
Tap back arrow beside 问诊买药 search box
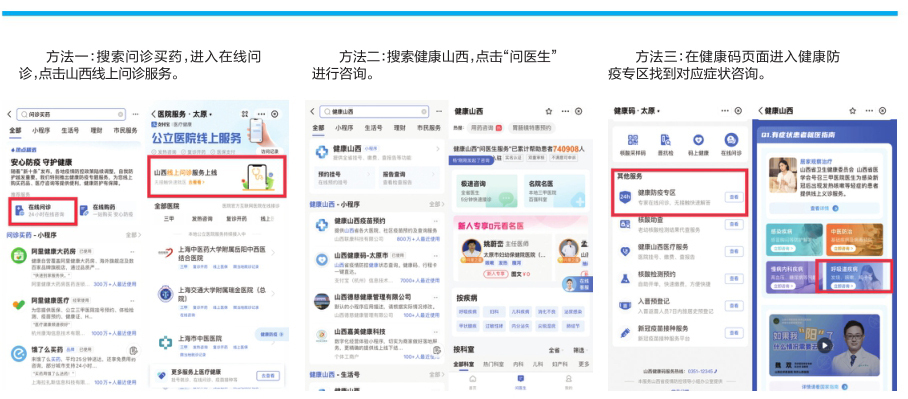[9, 114]
